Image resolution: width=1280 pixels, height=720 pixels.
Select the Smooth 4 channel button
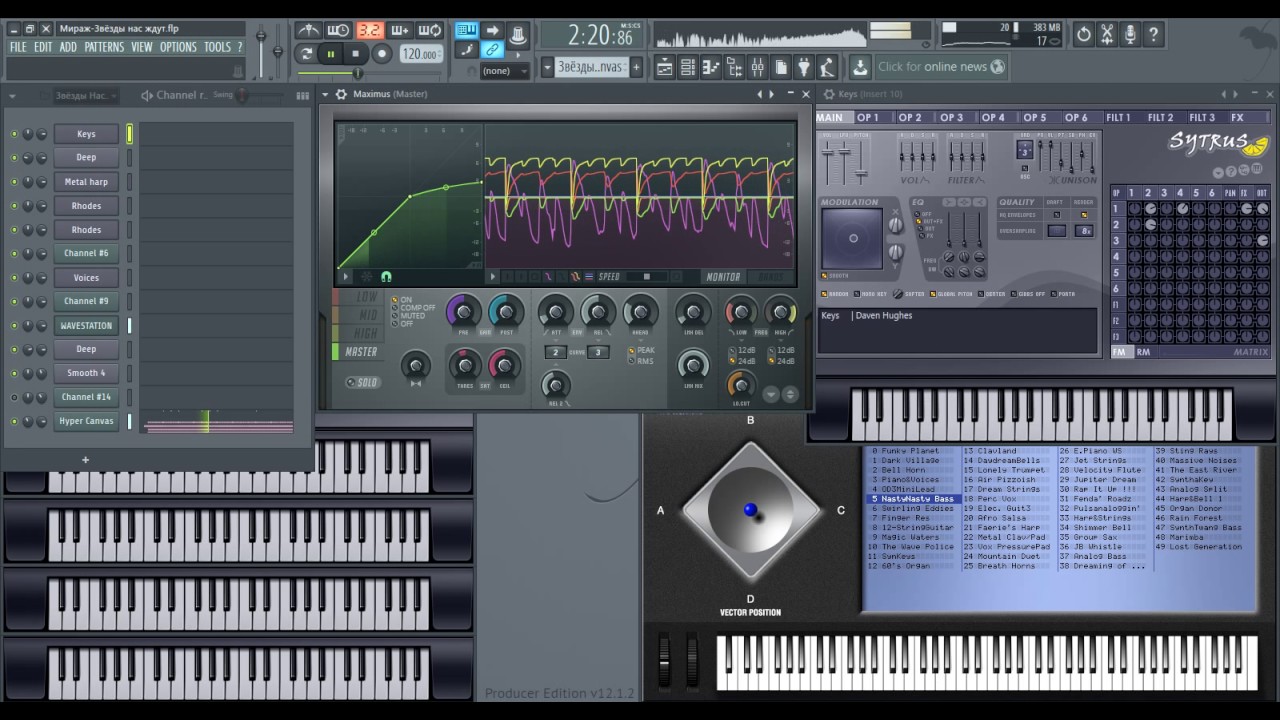point(86,373)
